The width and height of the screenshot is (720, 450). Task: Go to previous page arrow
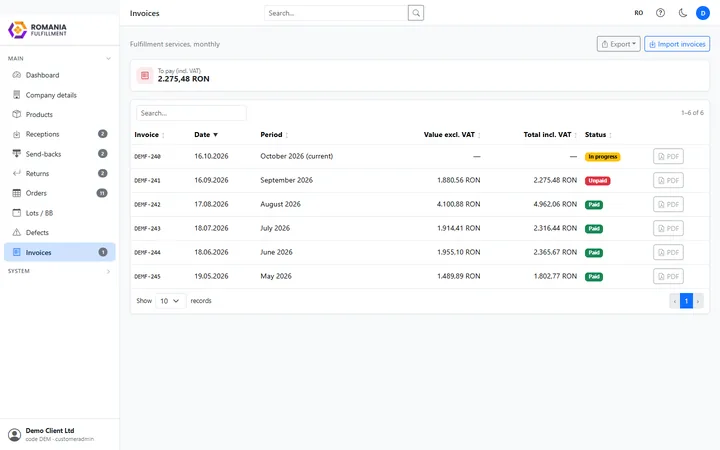coord(675,301)
